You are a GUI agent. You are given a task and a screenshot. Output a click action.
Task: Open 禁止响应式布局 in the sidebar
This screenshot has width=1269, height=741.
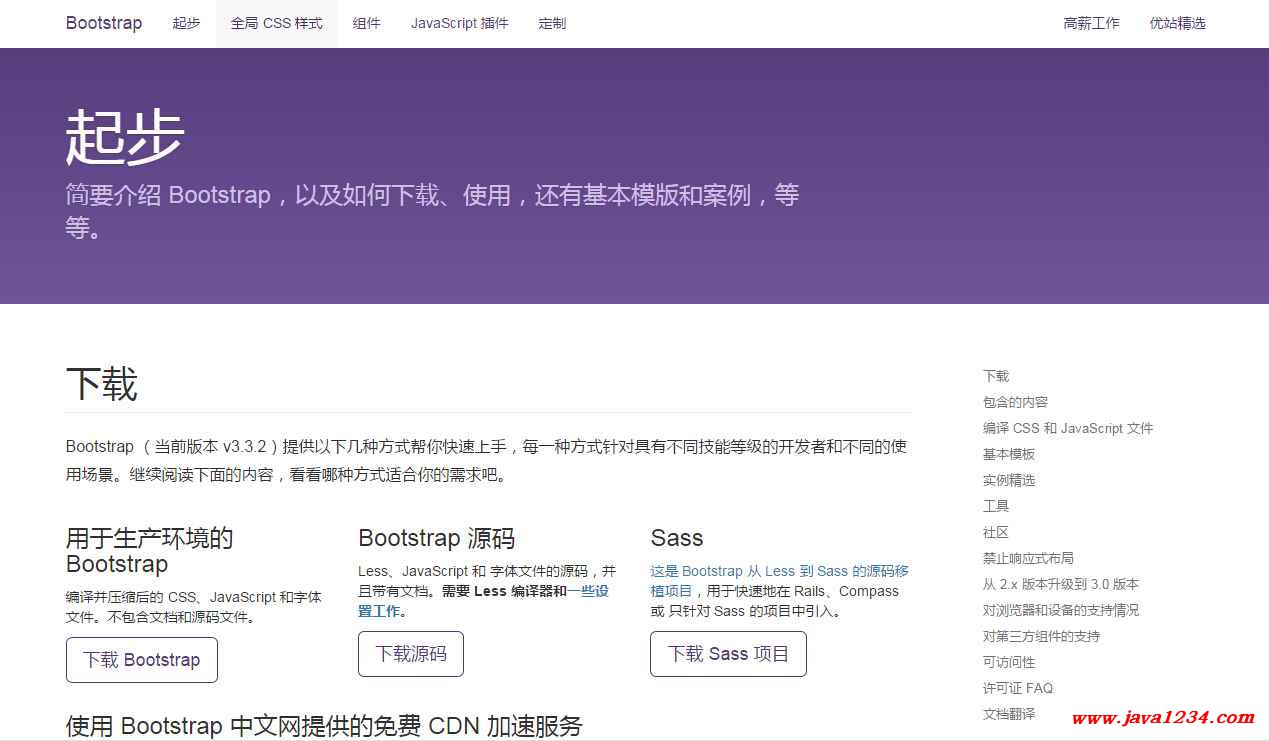[x=1028, y=558]
